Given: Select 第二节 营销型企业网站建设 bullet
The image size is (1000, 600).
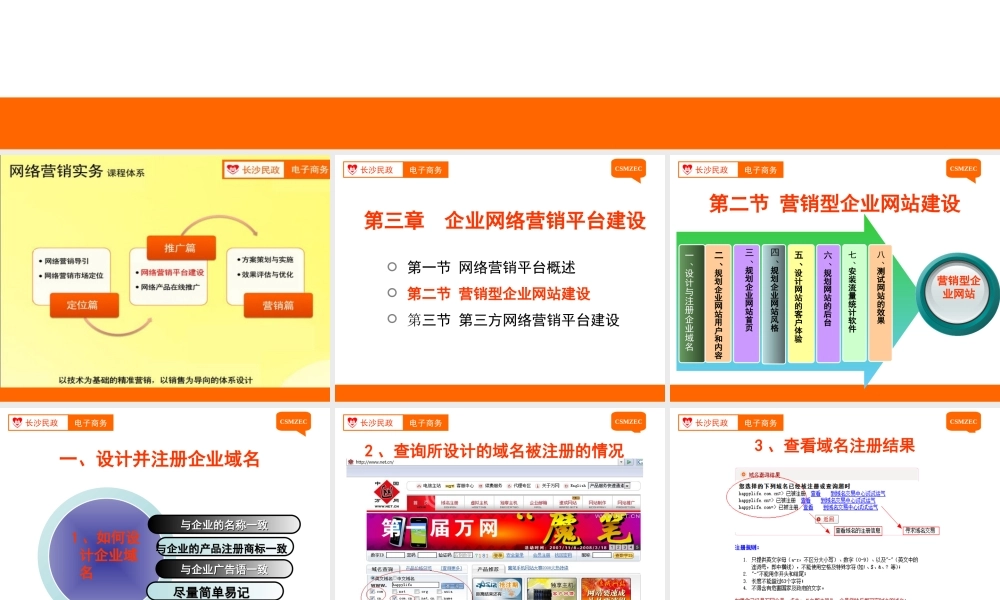Looking at the screenshot, I should tap(498, 293).
